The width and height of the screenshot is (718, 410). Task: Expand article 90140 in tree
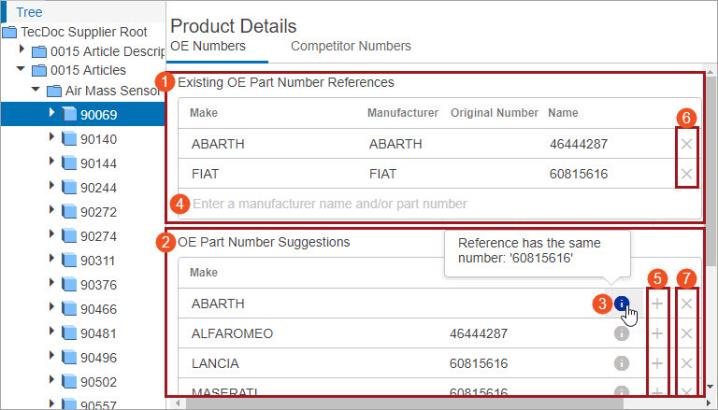pyautogui.click(x=51, y=137)
